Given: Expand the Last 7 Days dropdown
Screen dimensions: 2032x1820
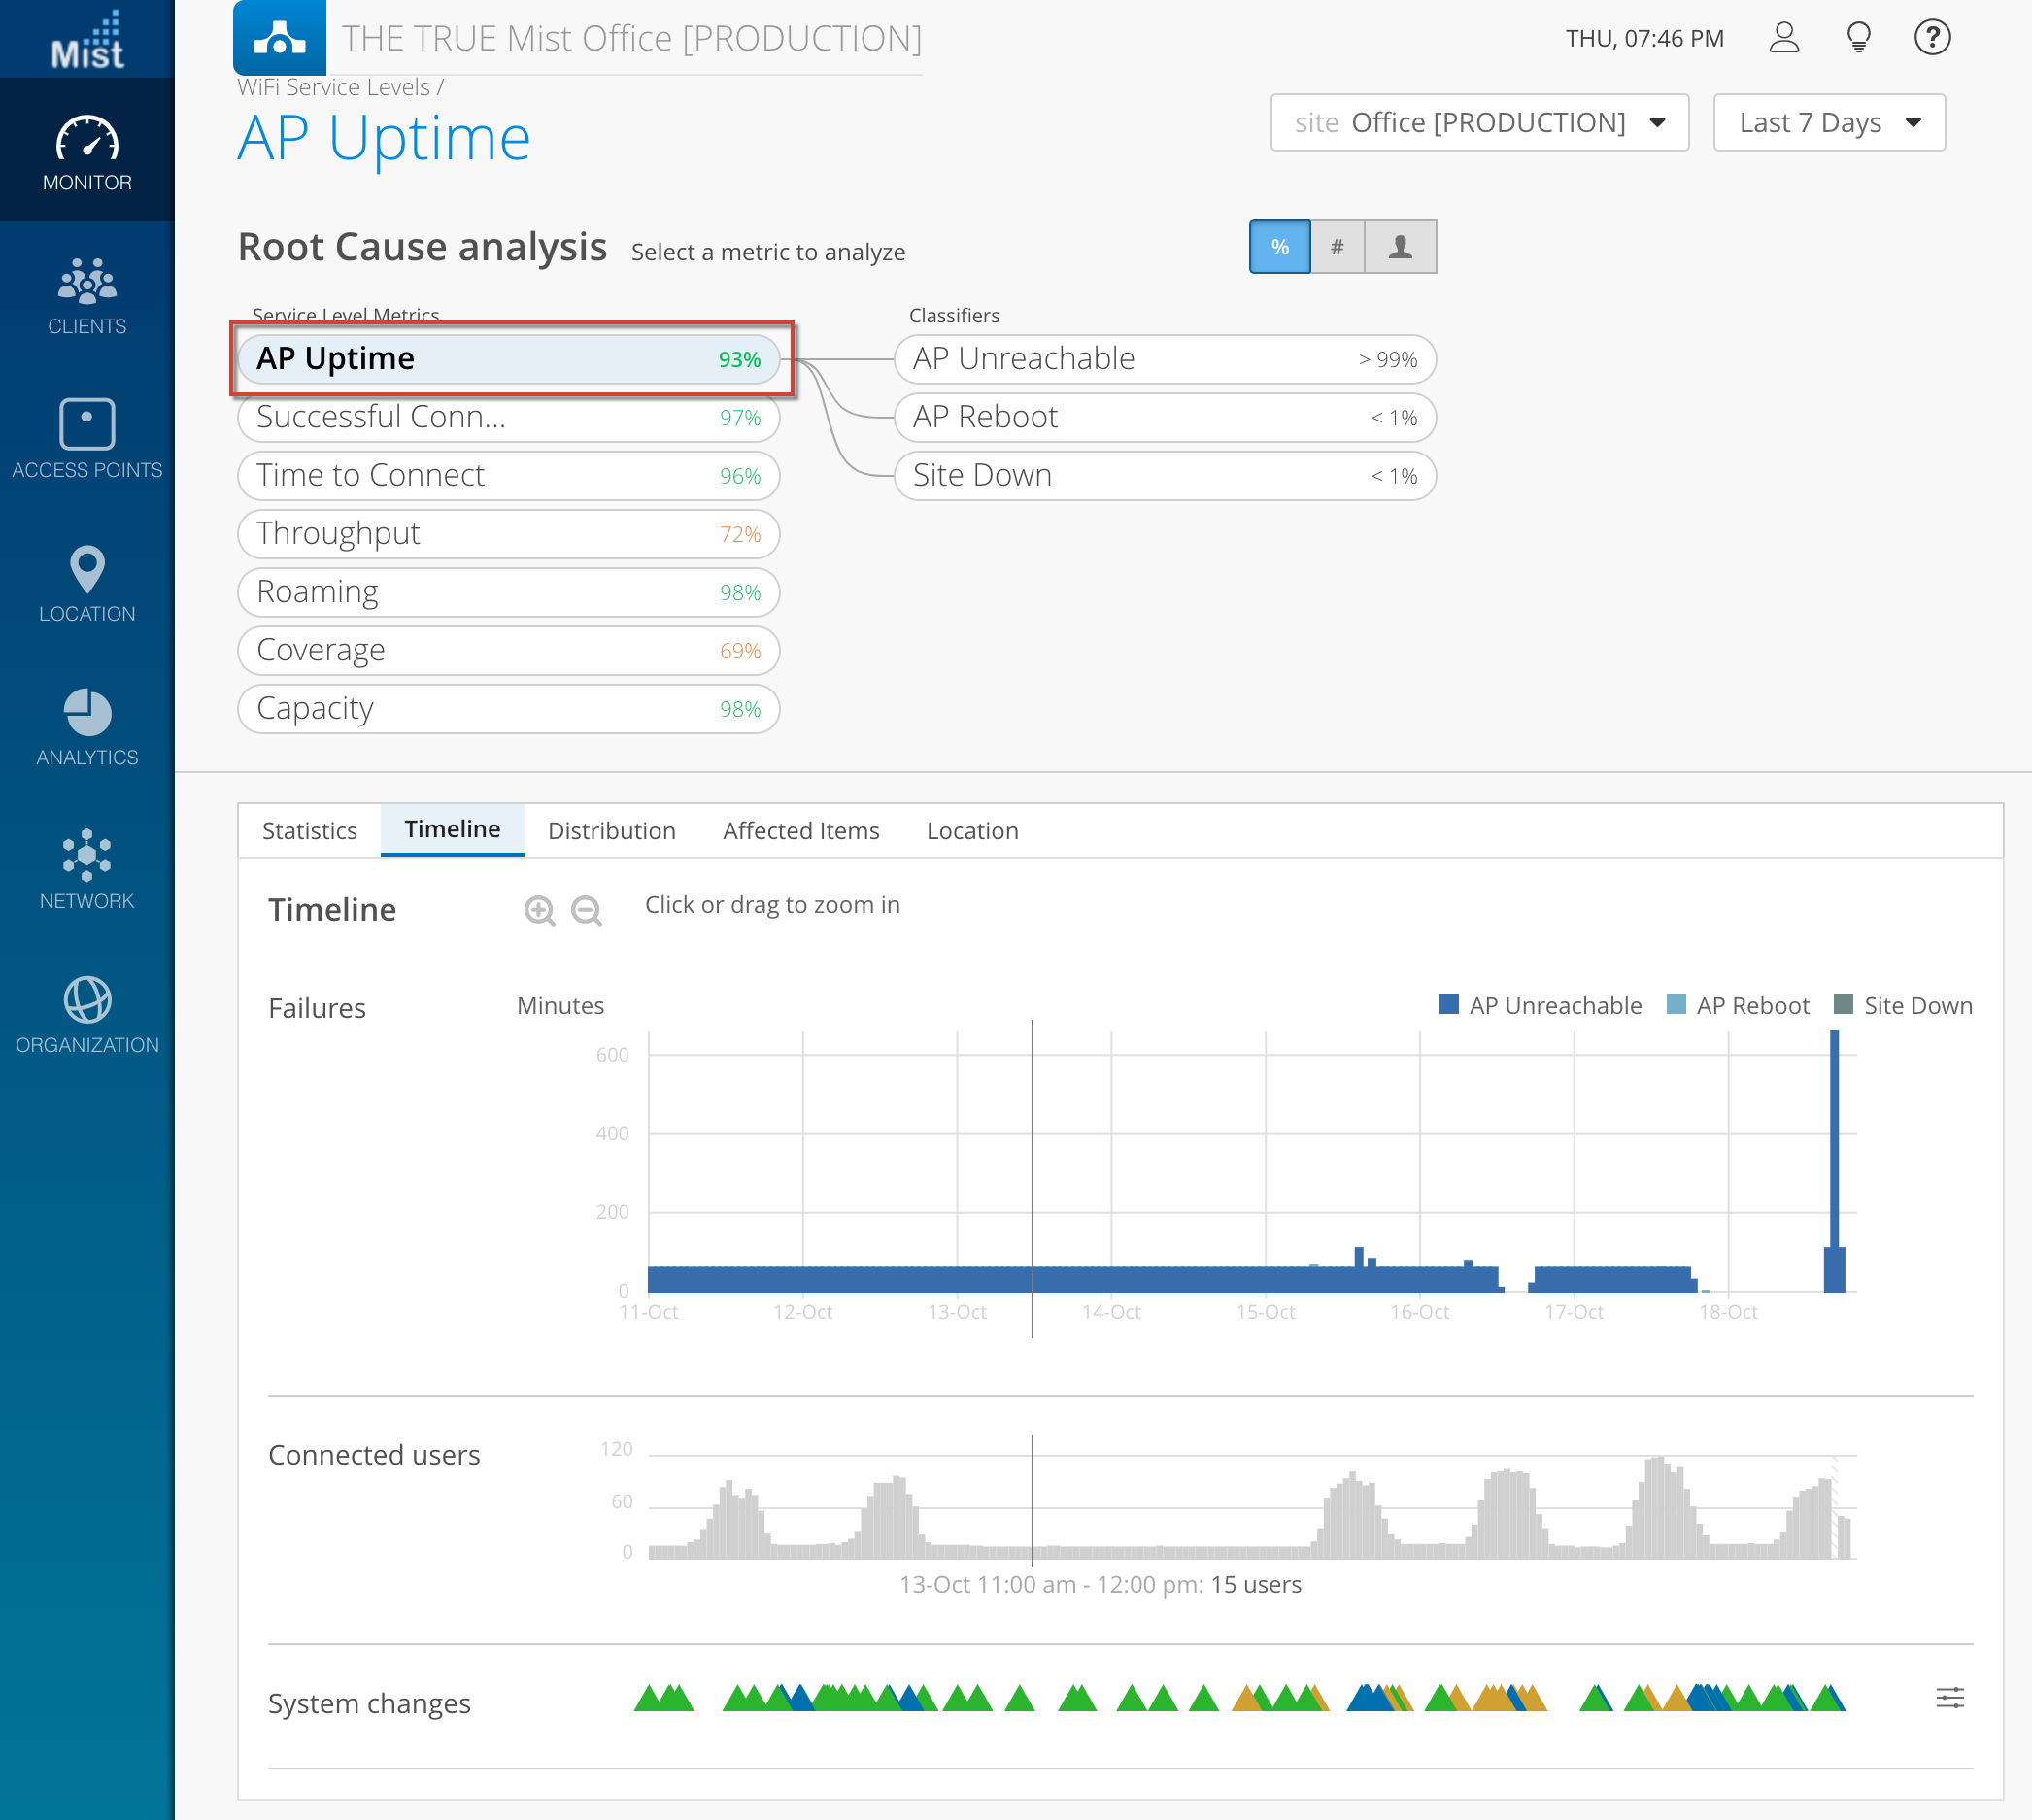Looking at the screenshot, I should pos(1828,123).
